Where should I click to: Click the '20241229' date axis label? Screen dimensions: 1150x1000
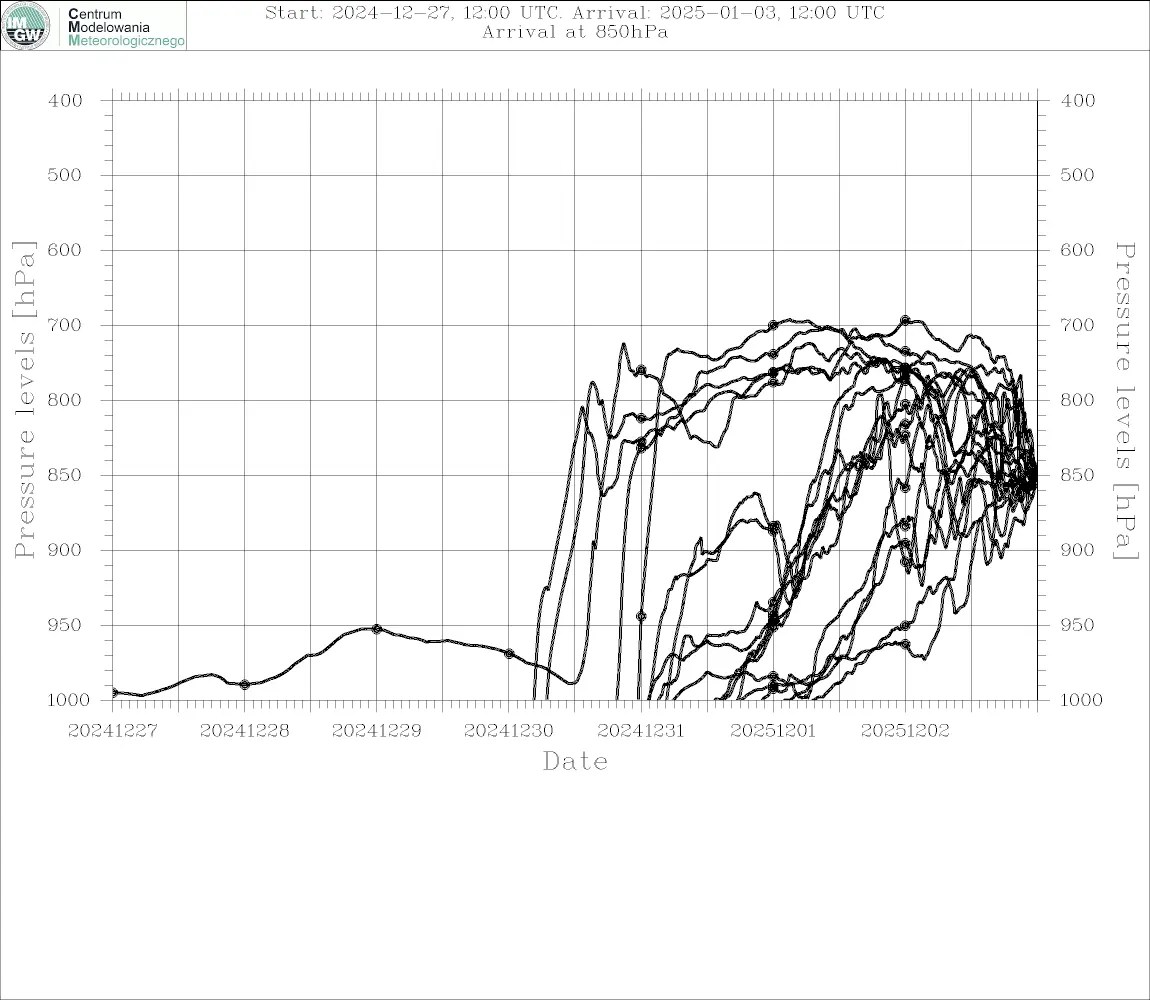tap(377, 731)
